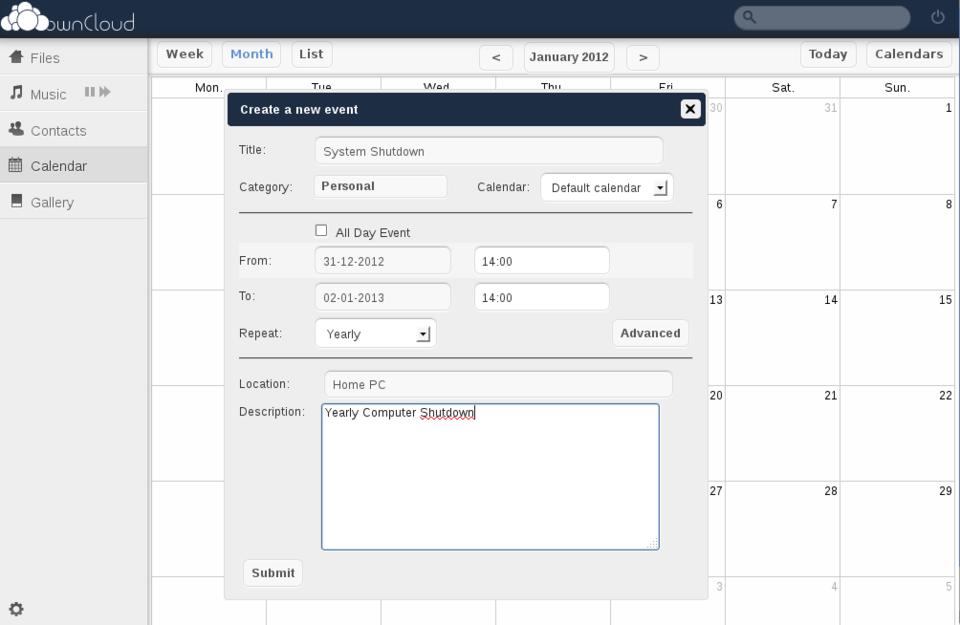Click the Advanced repeat options button
Viewport: 960px width, 625px height.
tap(650, 333)
